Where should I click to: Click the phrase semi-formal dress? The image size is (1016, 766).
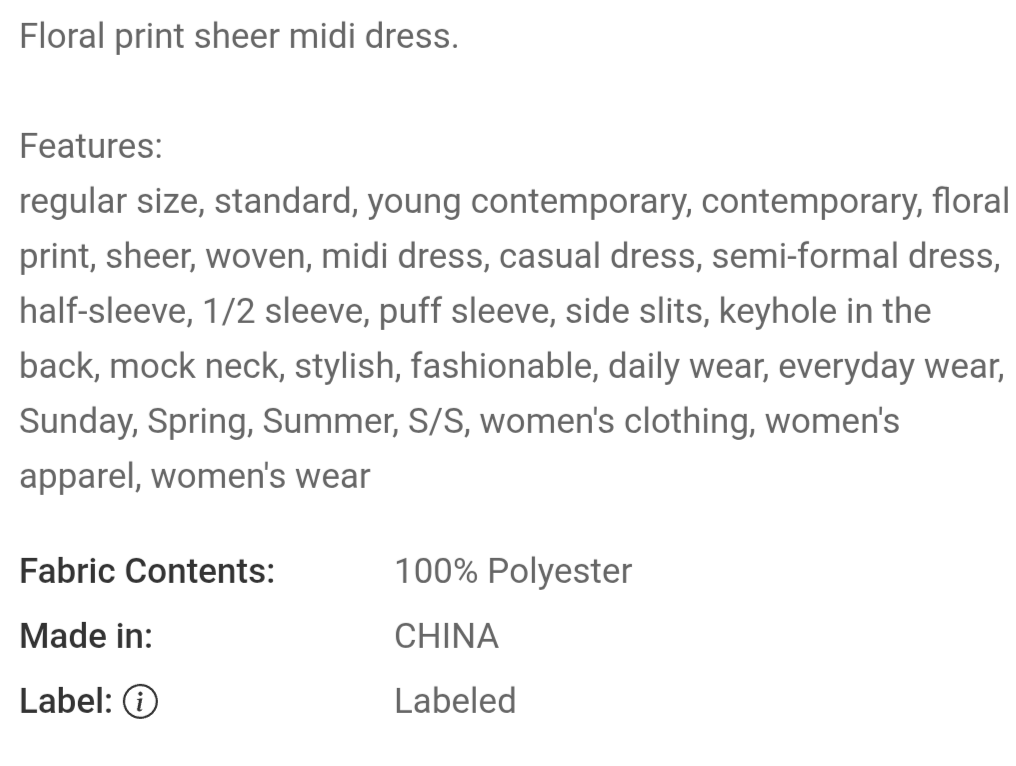[x=853, y=256]
